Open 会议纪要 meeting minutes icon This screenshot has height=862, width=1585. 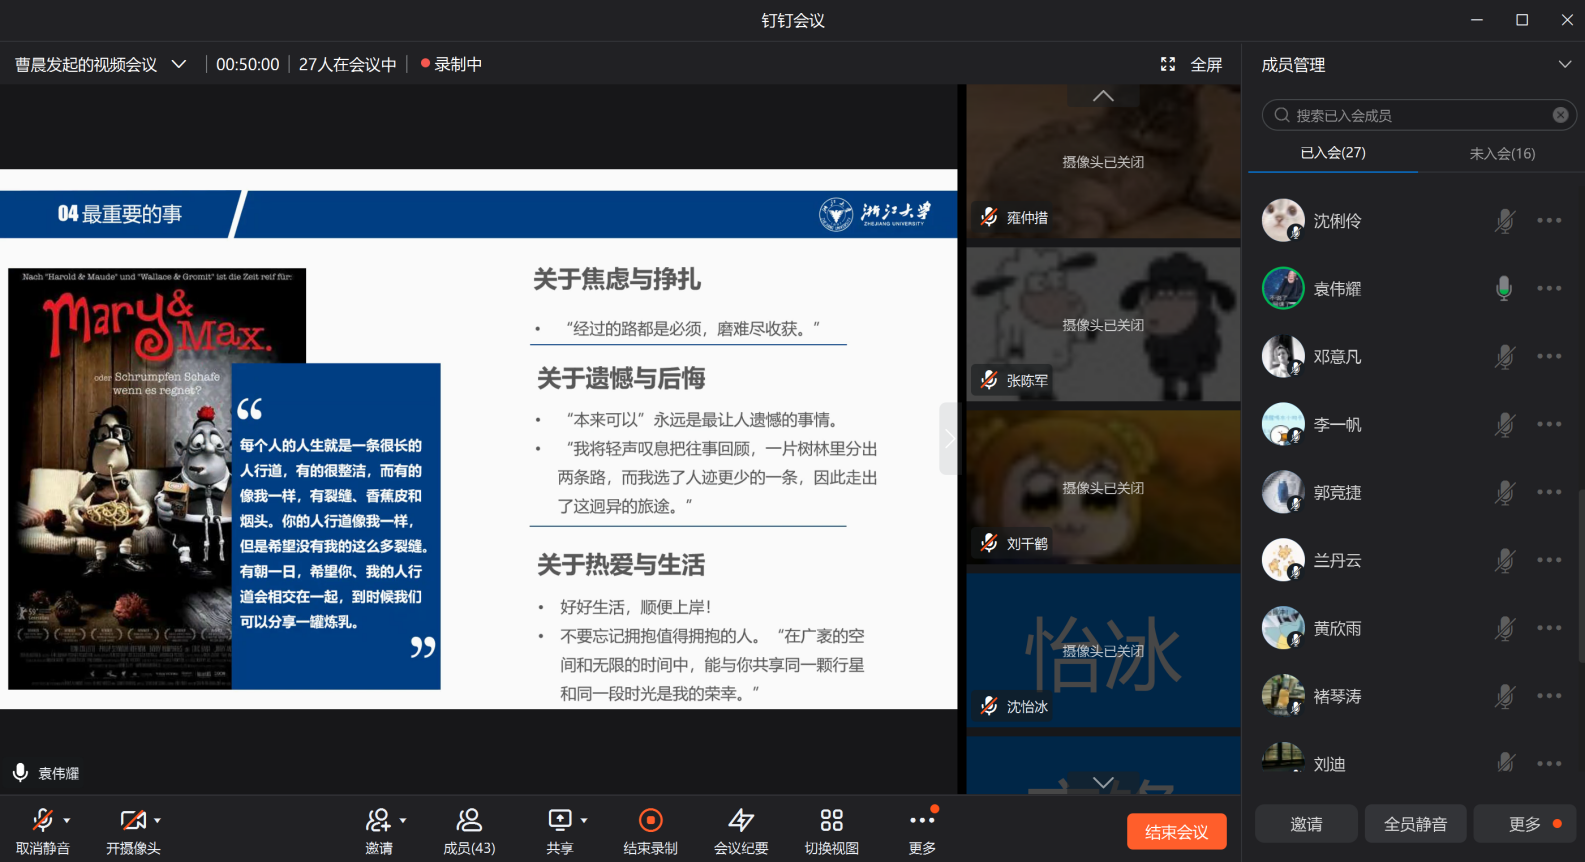741,820
